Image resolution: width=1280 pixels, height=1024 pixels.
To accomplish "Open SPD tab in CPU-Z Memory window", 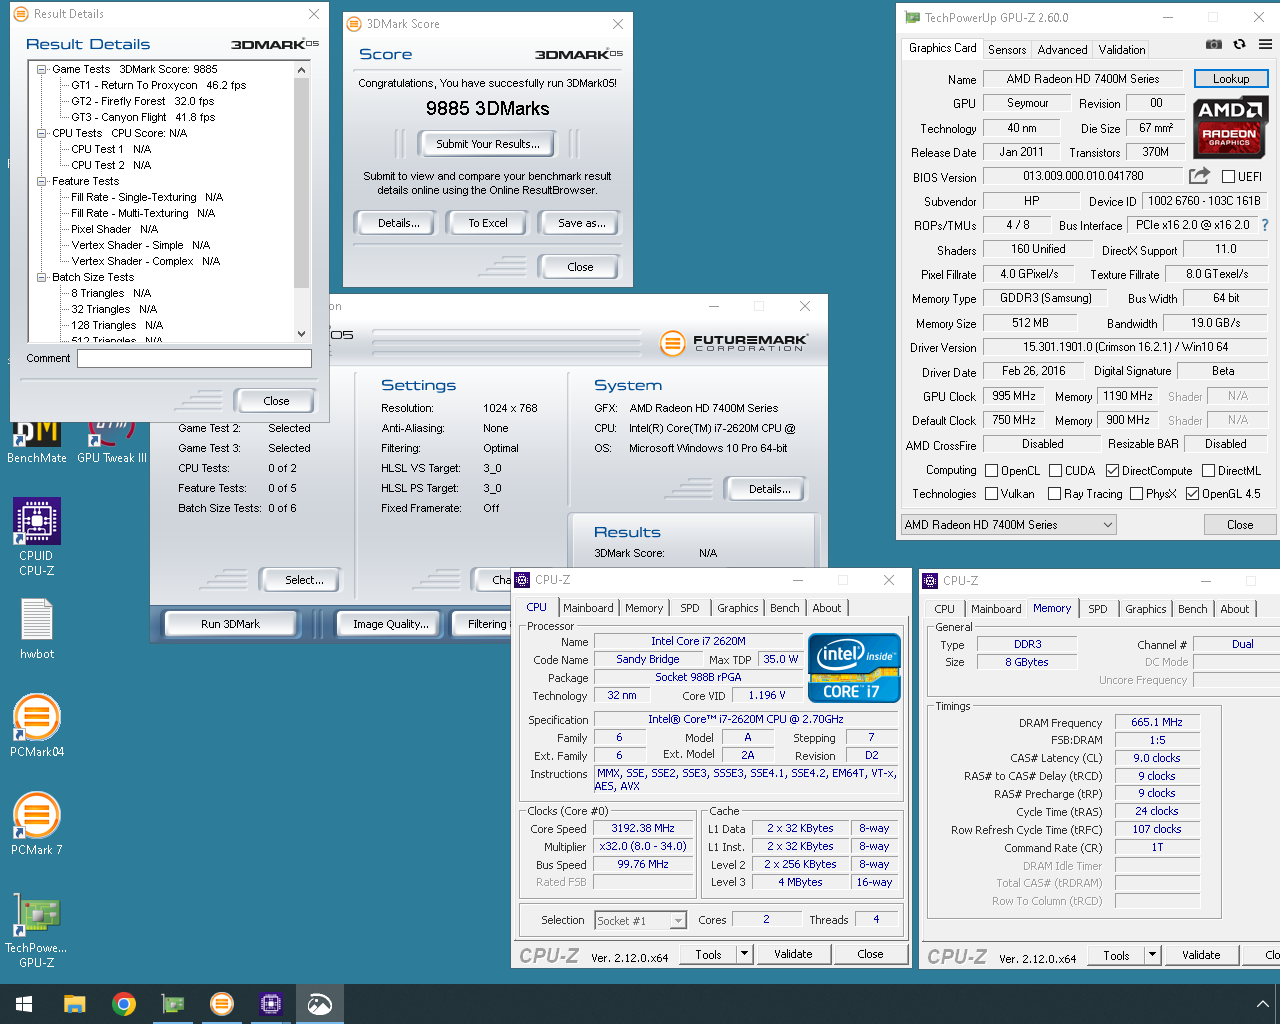I will pos(1097,609).
